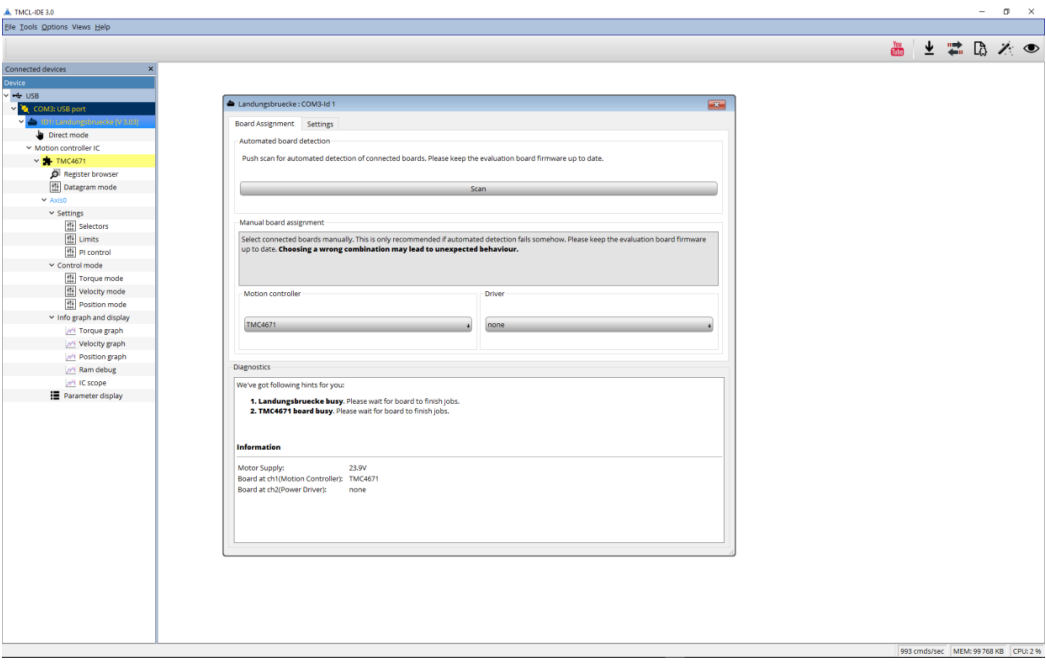Close the Landungsbruecke dialog window
This screenshot has height=665, width=1046.
[716, 104]
